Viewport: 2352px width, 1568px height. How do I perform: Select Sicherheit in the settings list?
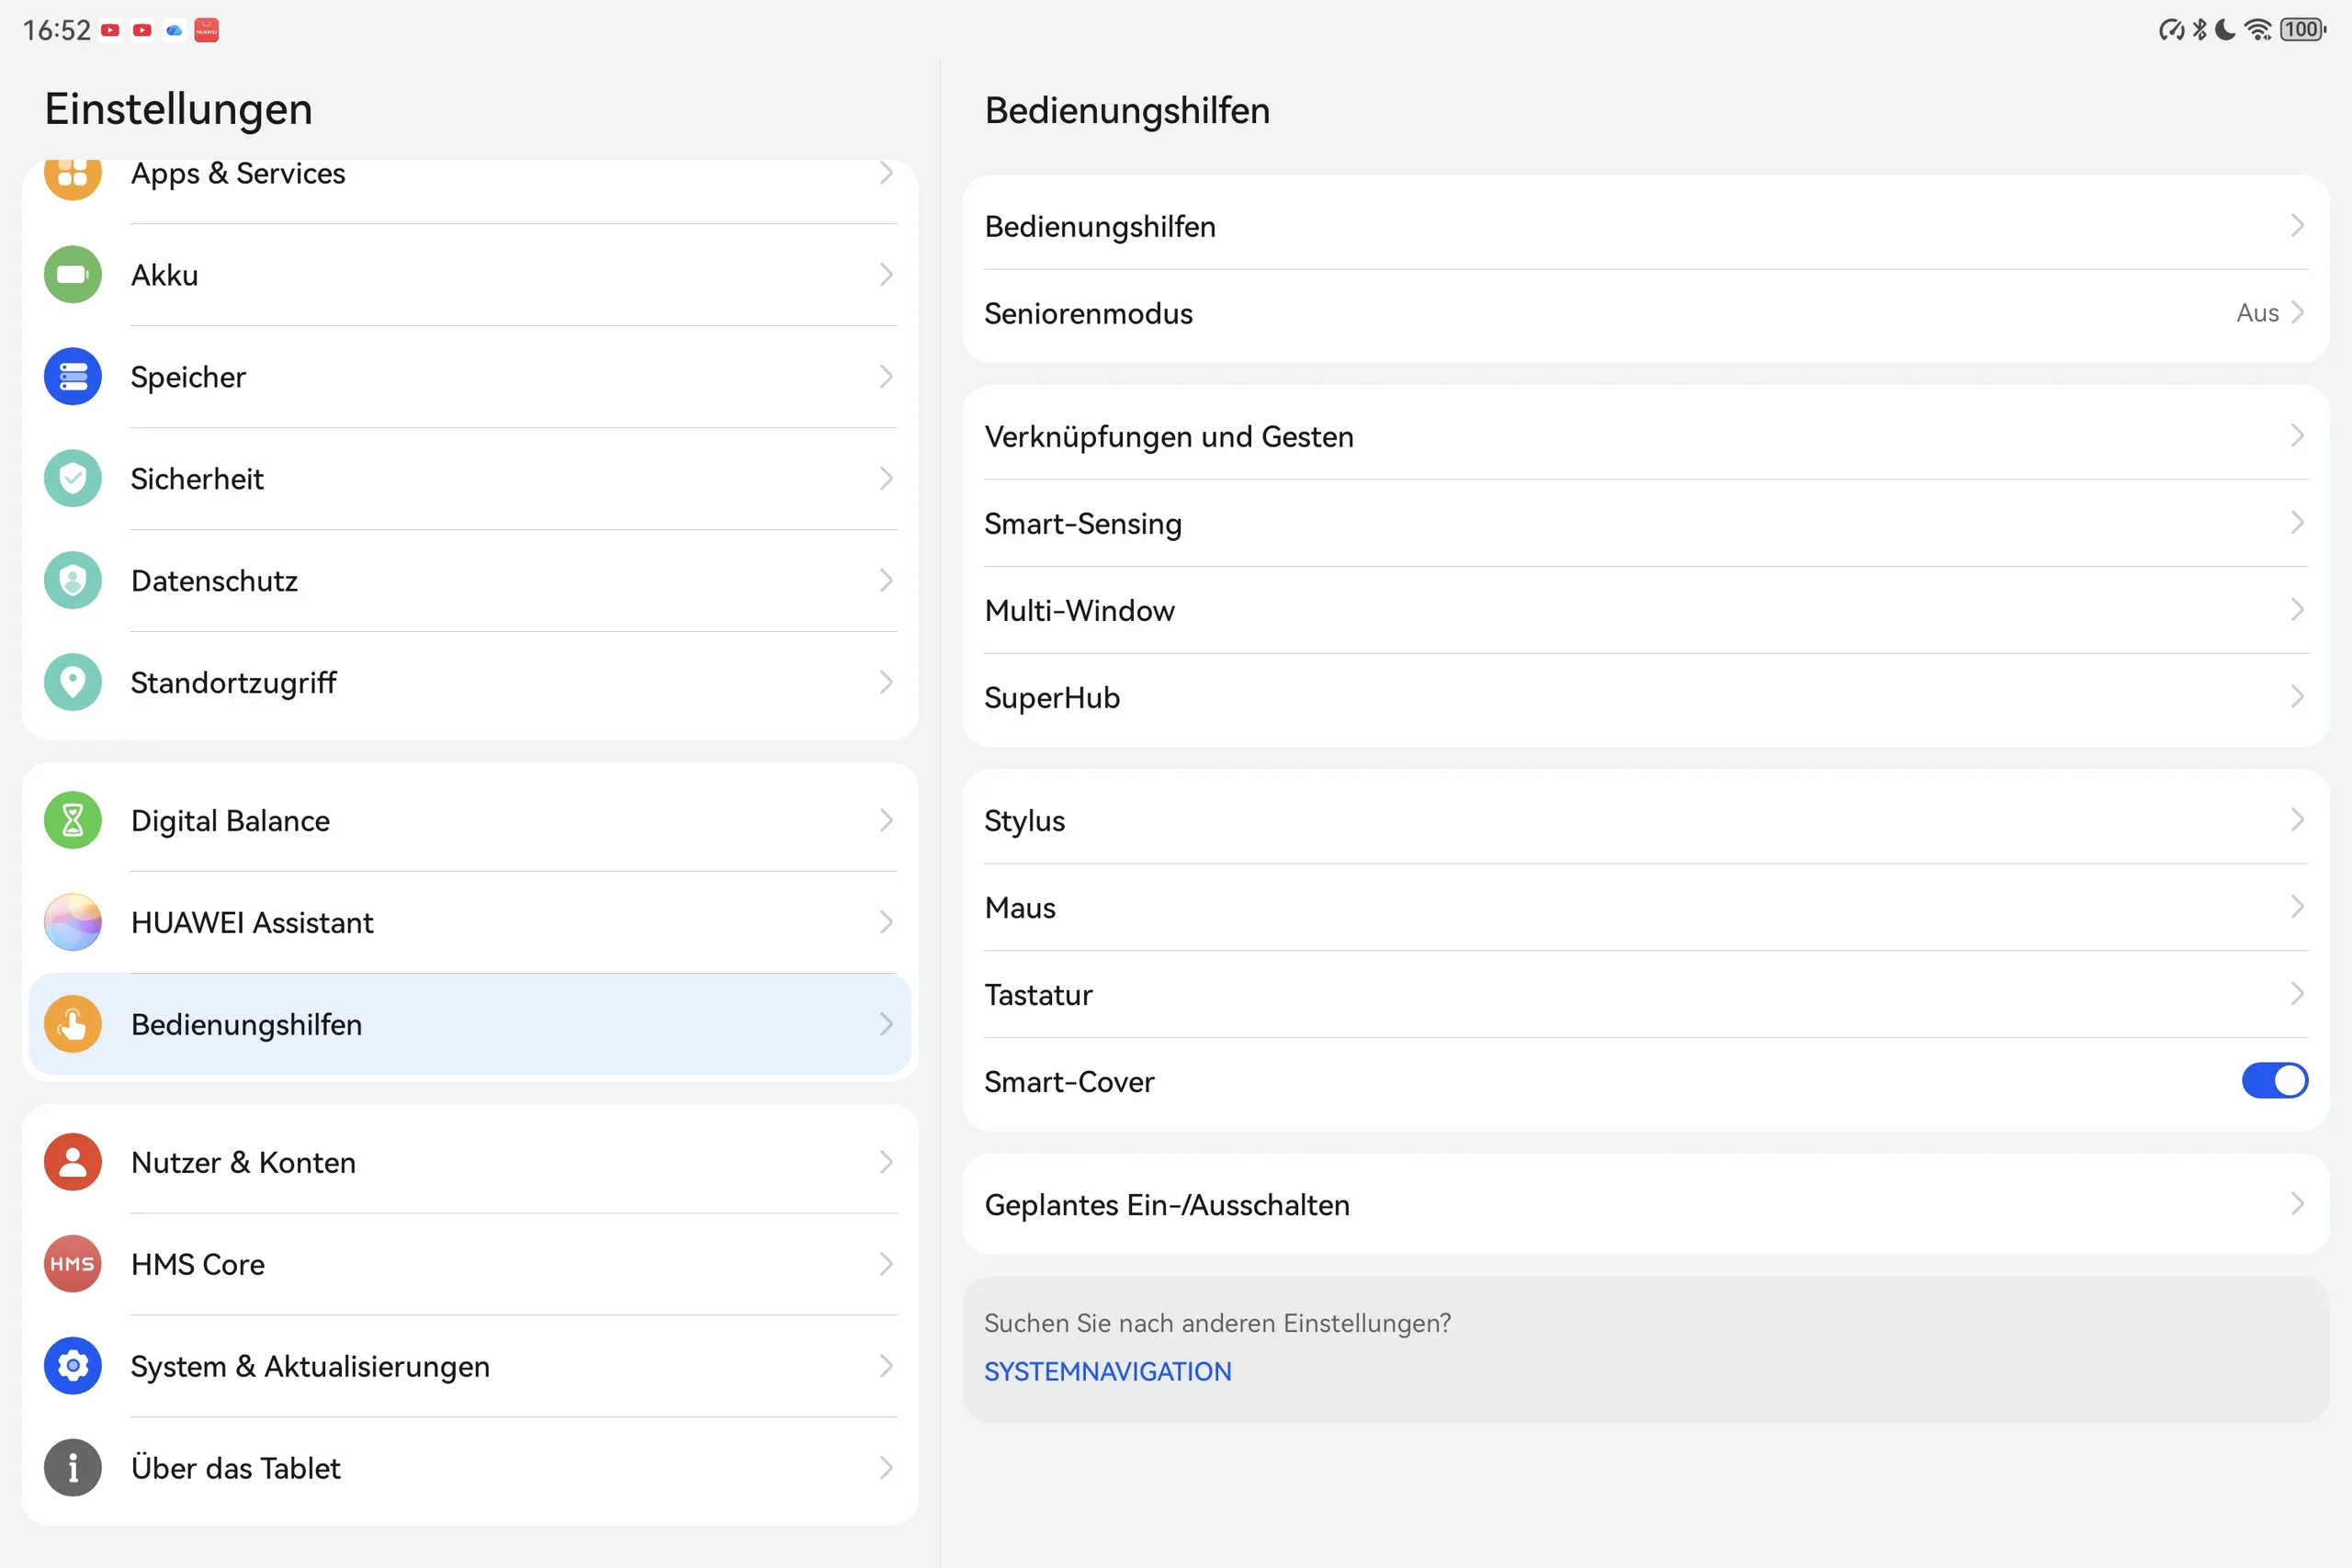(x=470, y=479)
